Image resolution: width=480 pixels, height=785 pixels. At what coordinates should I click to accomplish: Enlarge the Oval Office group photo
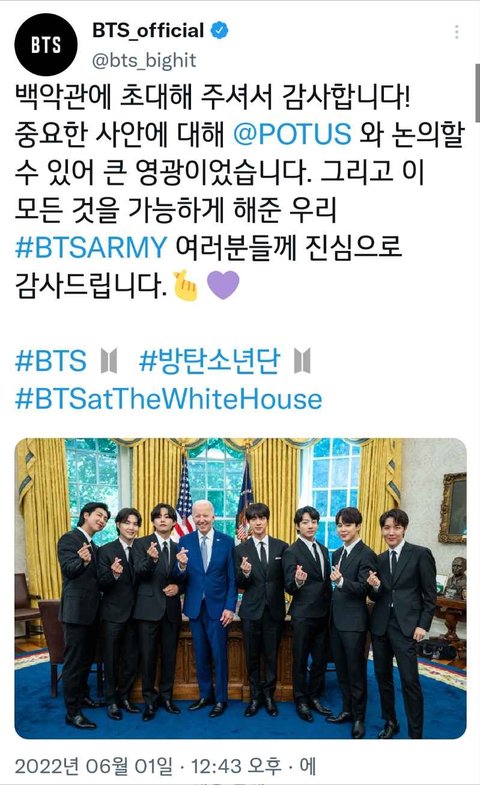point(241,588)
